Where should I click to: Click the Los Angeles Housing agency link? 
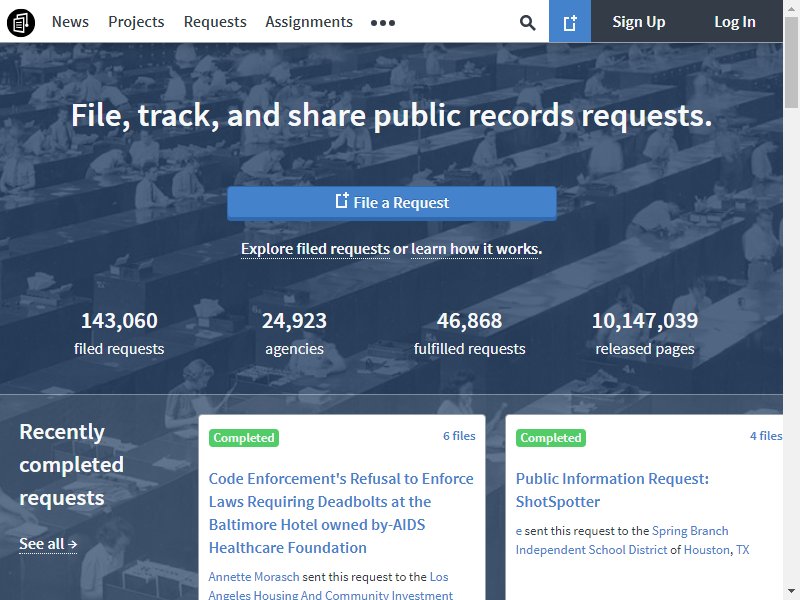331,586
